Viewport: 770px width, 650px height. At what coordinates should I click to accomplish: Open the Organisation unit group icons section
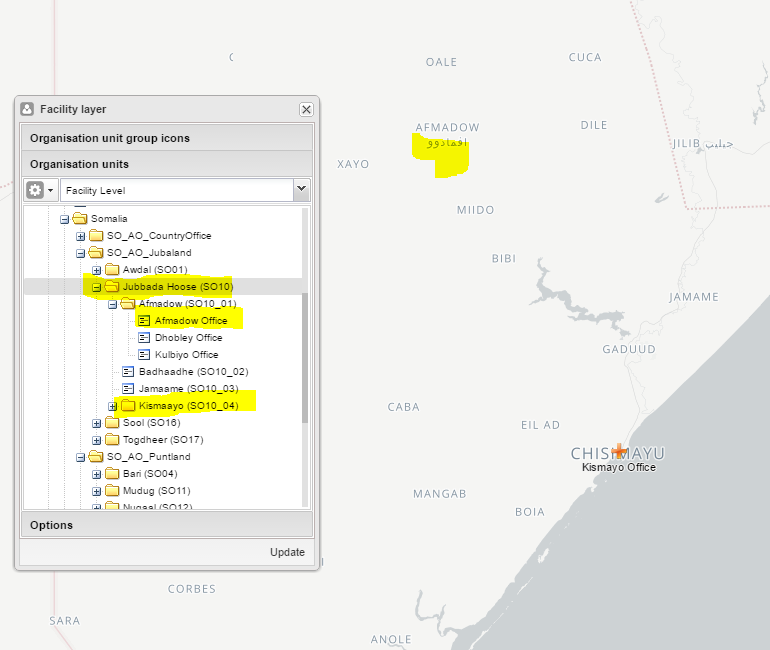167,138
